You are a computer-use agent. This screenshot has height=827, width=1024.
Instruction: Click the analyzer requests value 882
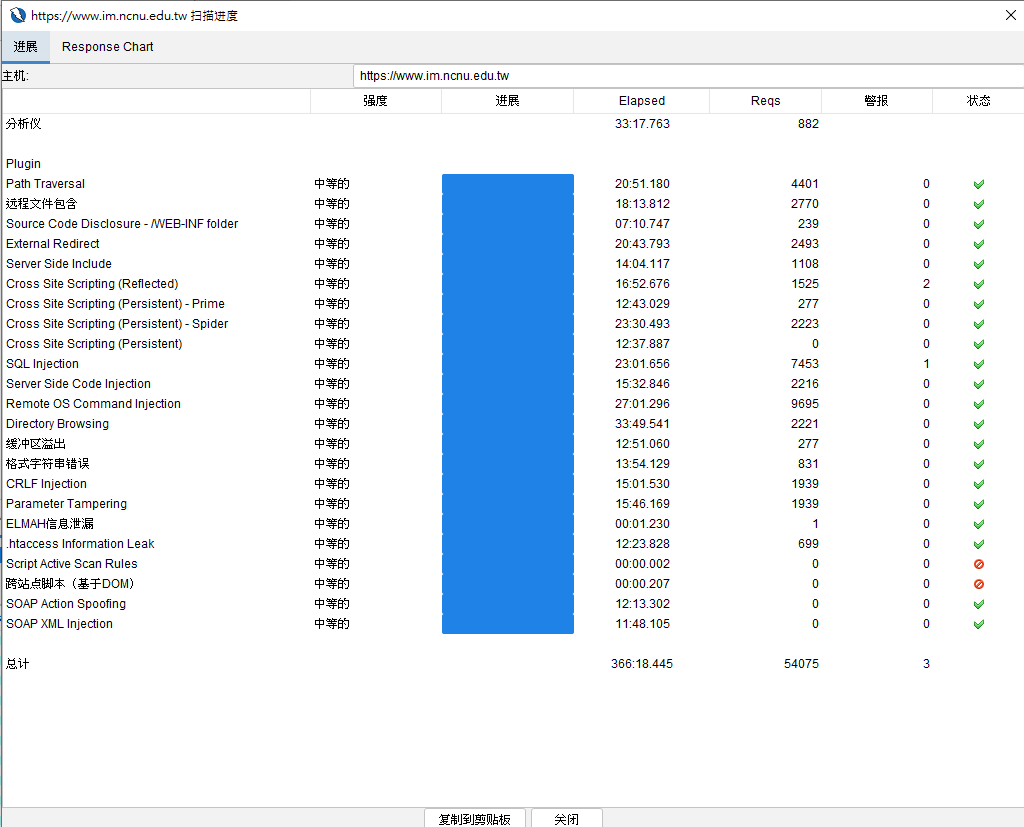808,123
